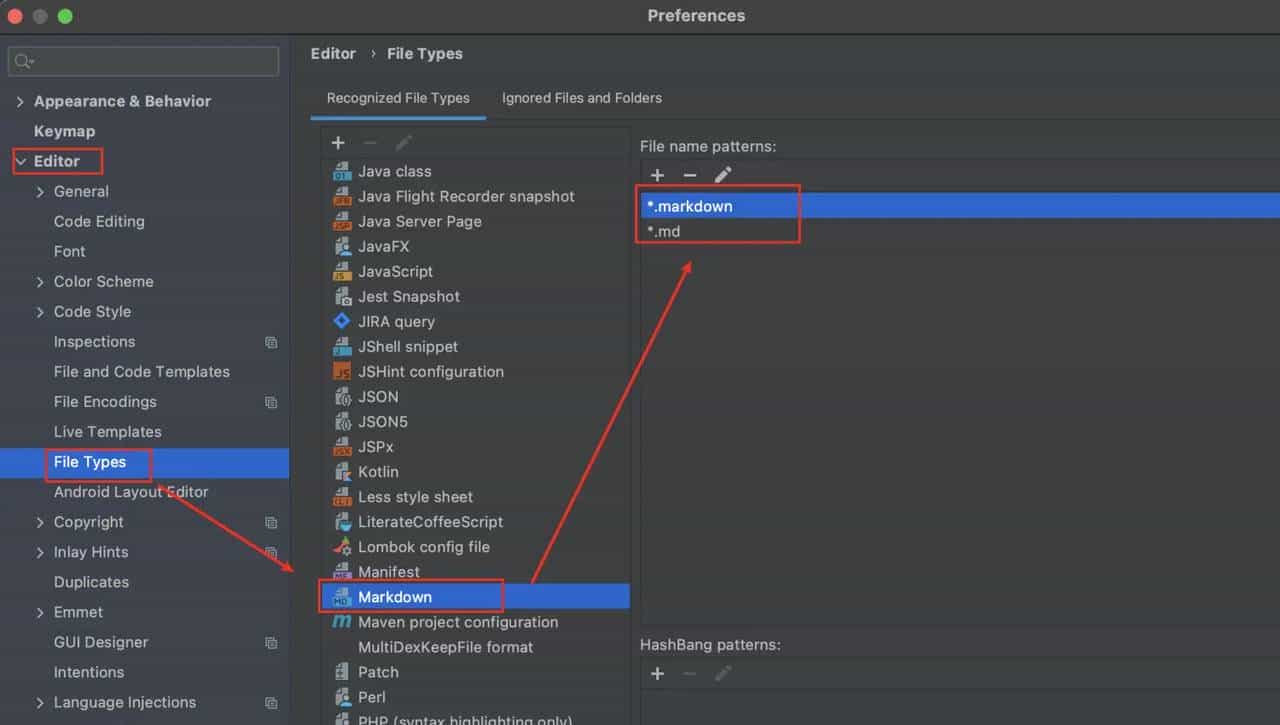Click edit pencil icon for file name patterns
The image size is (1280, 725).
723,175
